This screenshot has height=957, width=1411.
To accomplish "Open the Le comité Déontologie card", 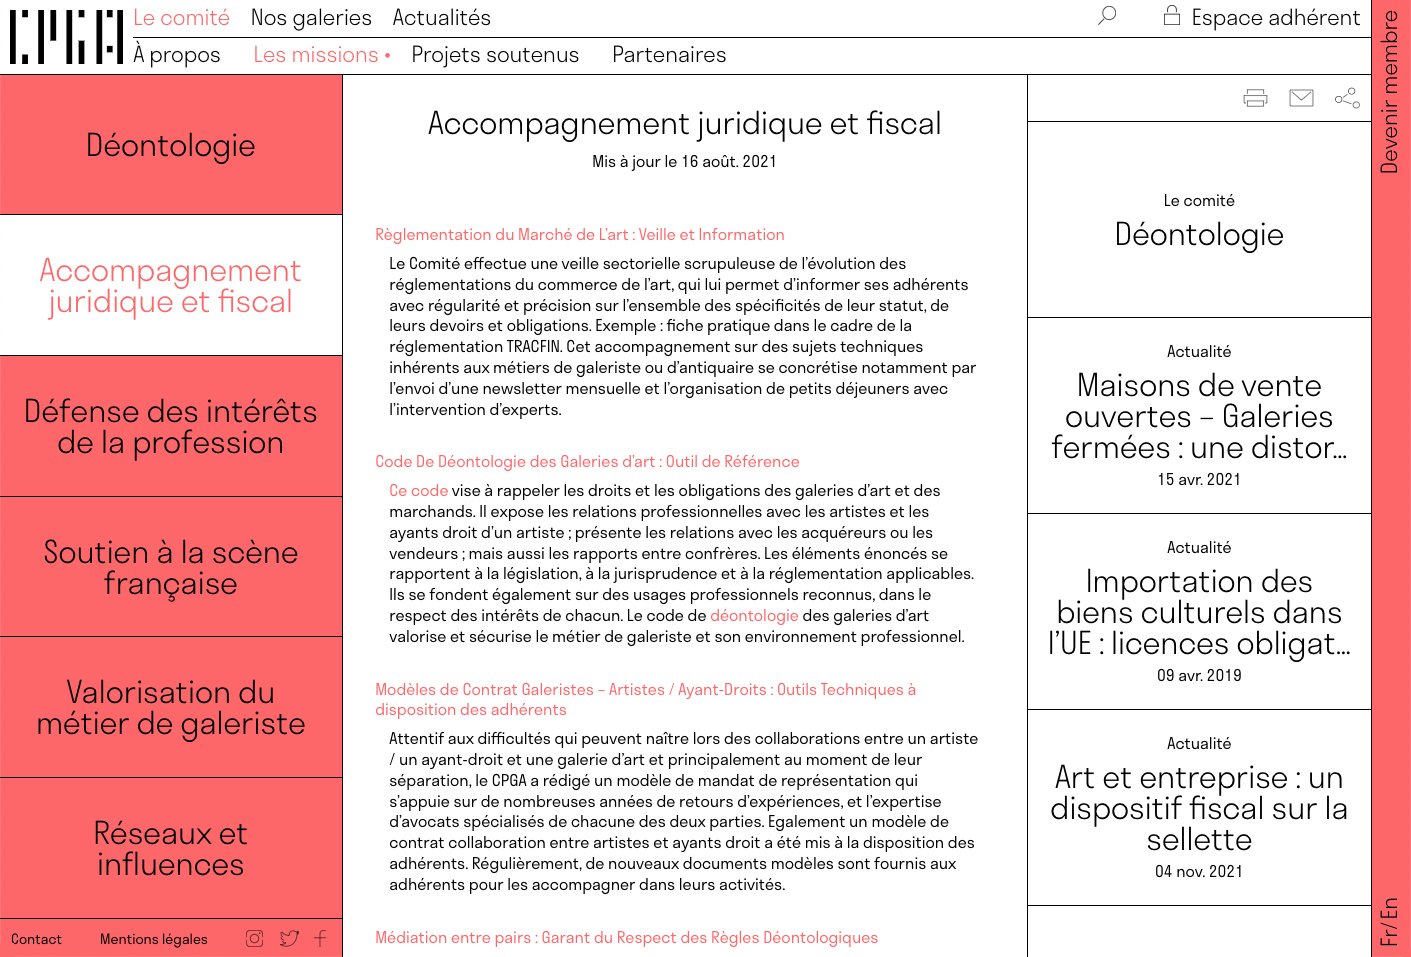I will [1199, 220].
